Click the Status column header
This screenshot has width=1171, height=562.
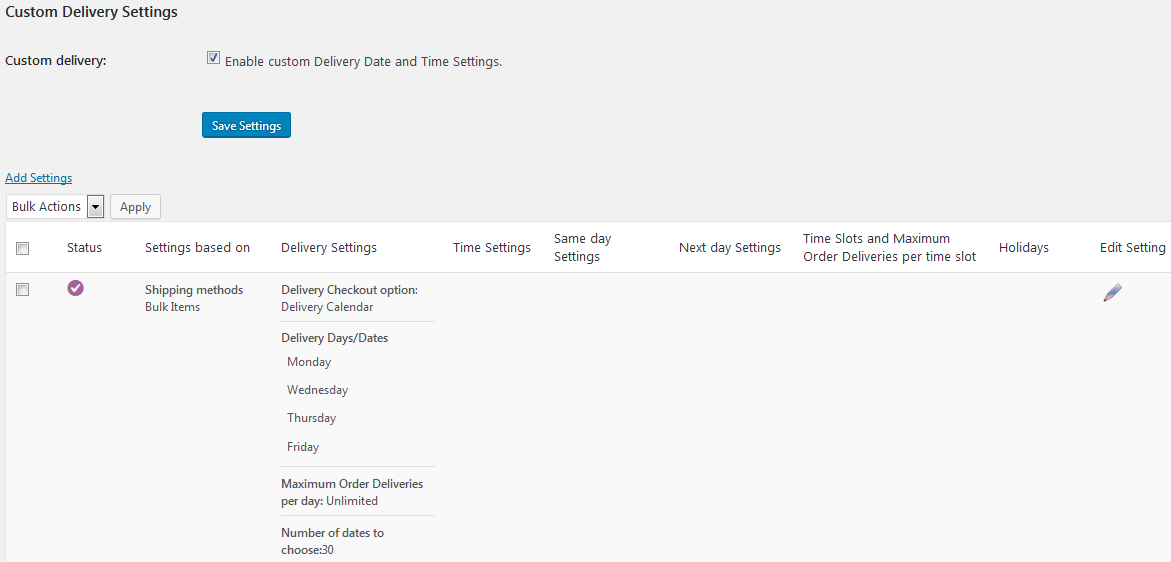coord(84,247)
